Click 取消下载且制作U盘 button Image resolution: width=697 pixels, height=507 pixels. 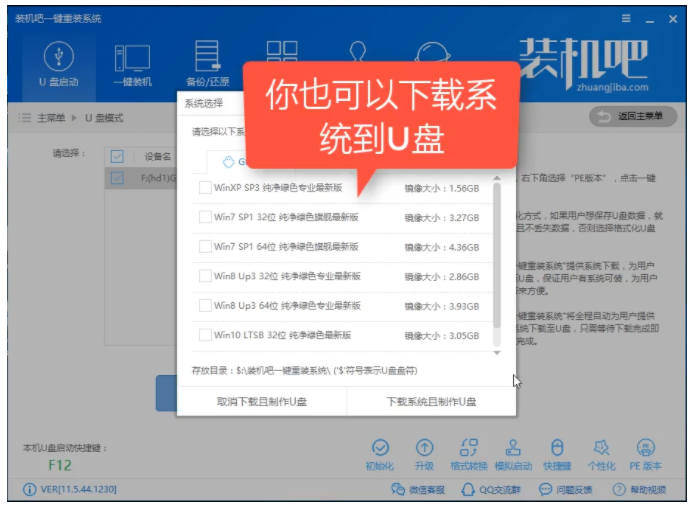(262, 401)
